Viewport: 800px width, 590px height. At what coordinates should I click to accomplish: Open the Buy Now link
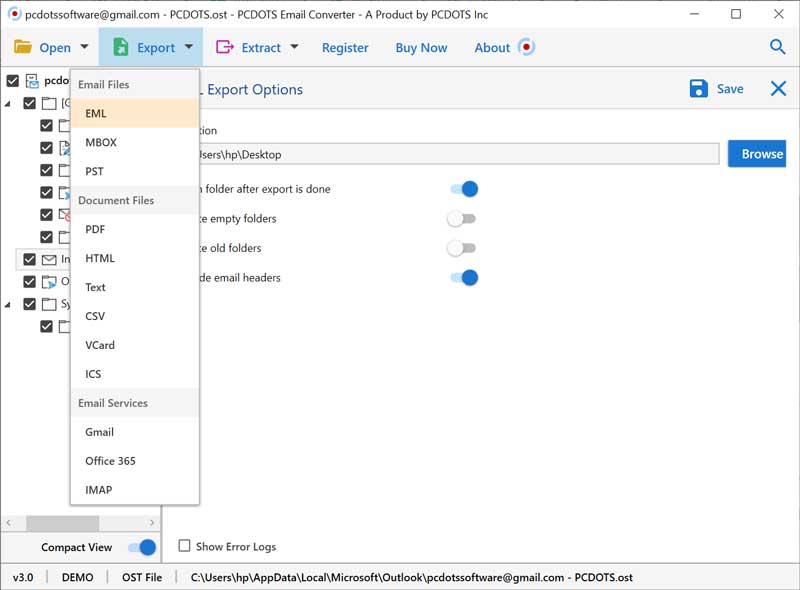(421, 47)
